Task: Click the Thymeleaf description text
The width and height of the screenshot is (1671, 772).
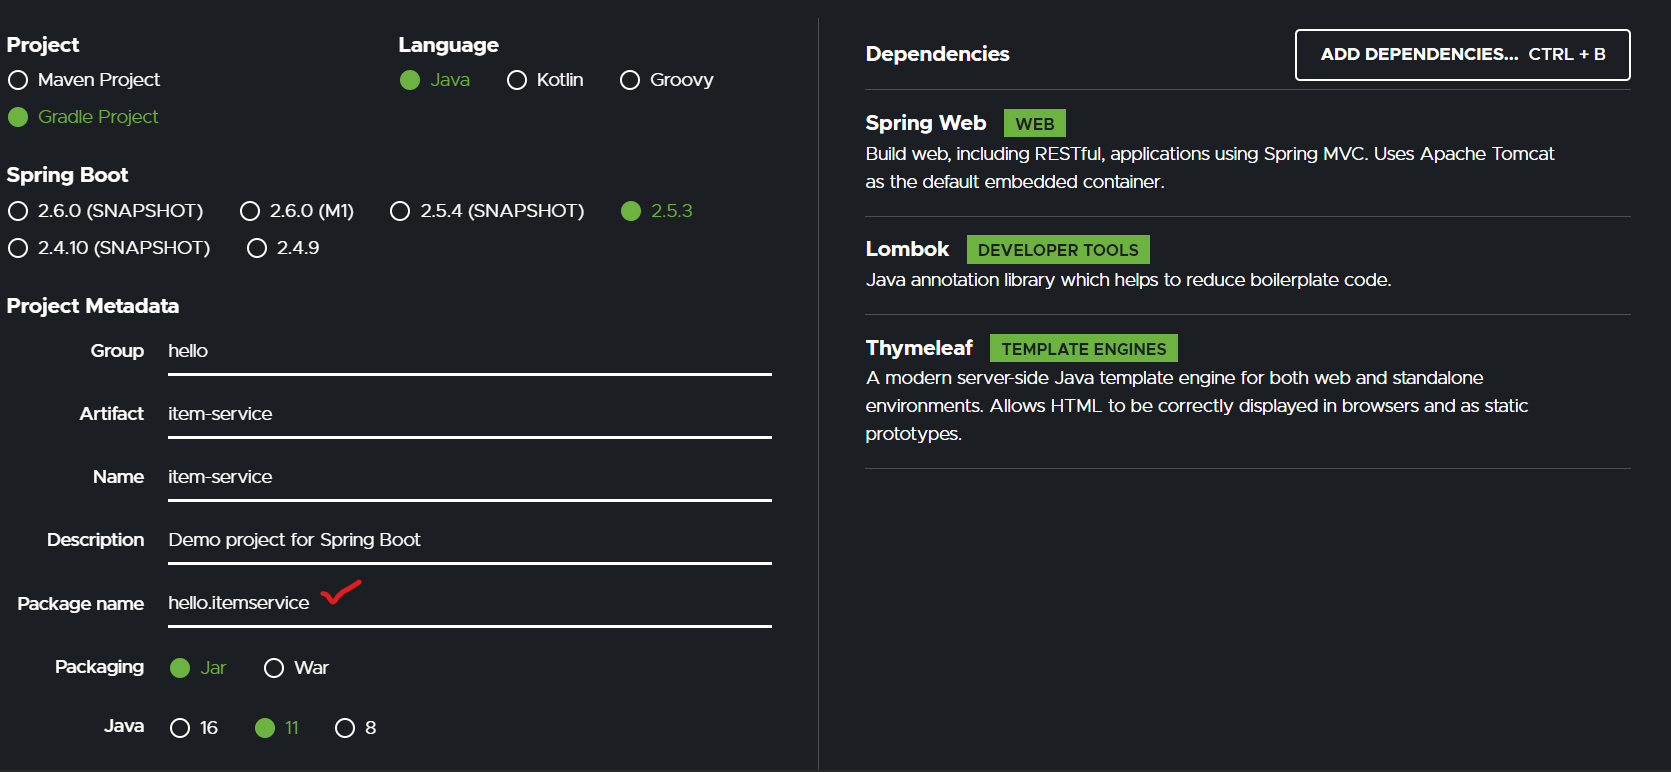Action: 1197,406
